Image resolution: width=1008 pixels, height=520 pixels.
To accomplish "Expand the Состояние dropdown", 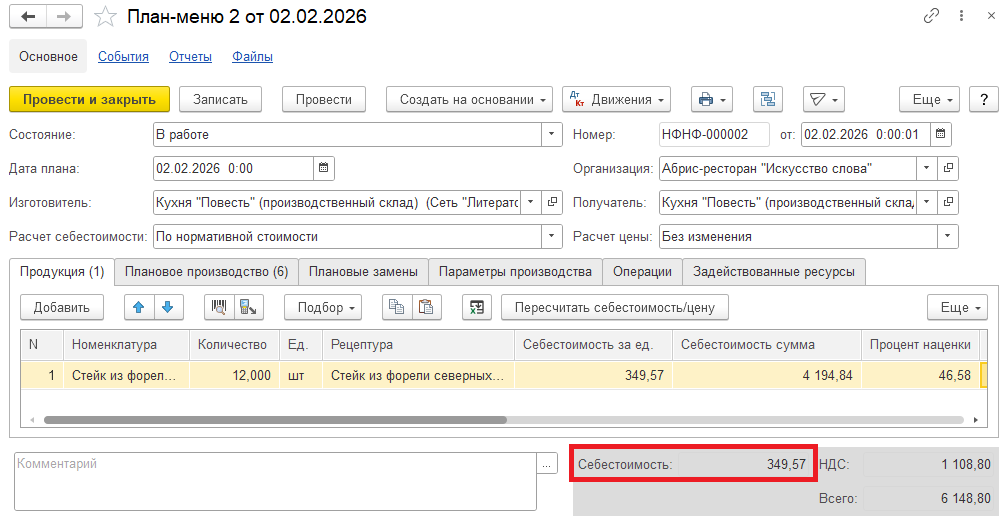I will [552, 134].
